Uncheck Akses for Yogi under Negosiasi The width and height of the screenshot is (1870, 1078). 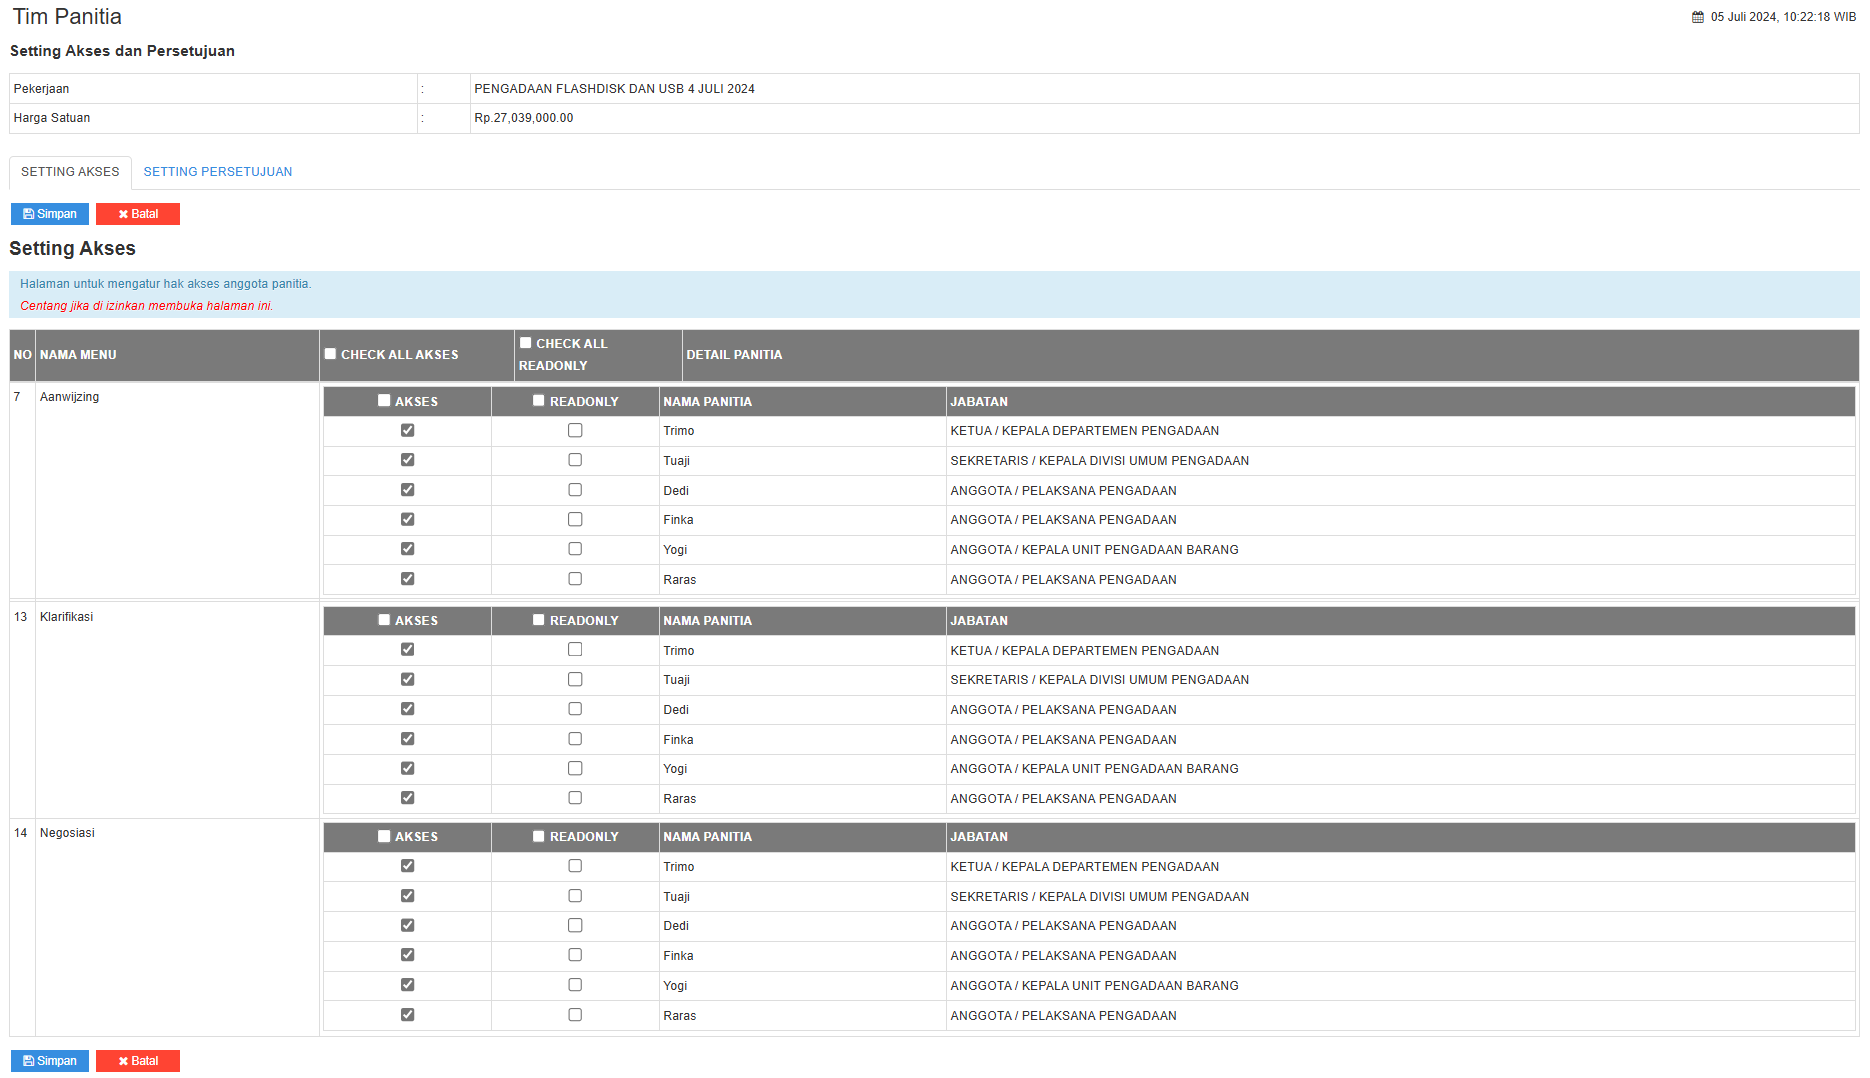(x=407, y=985)
